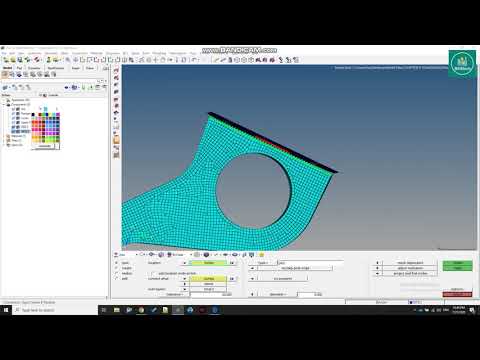Tick the checkbox above the connect what row

click(x=154, y=273)
